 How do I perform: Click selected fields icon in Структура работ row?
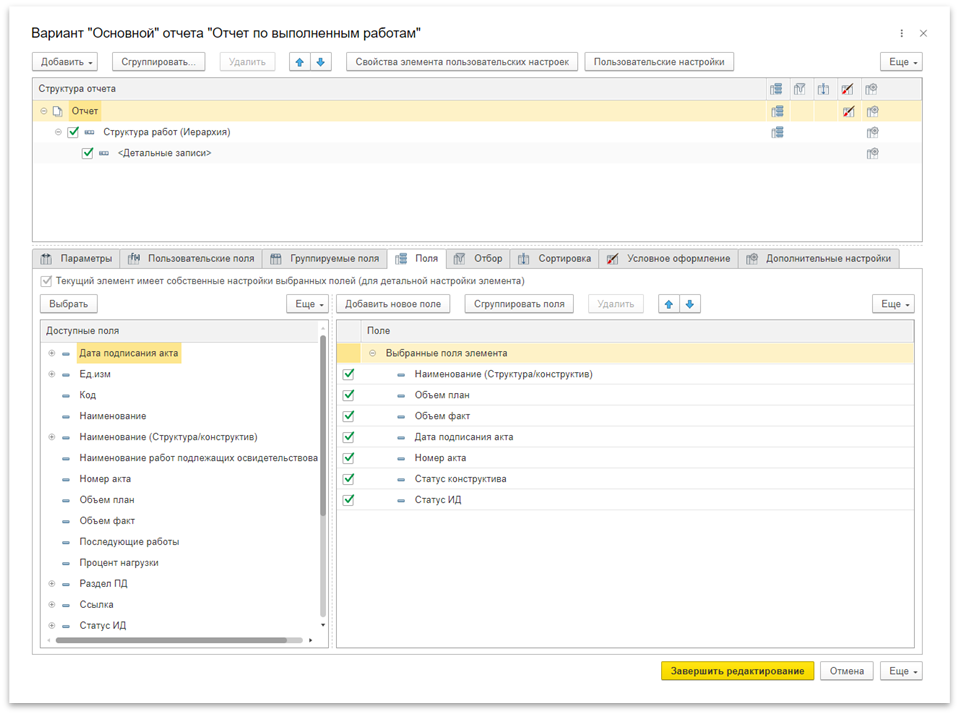[777, 132]
